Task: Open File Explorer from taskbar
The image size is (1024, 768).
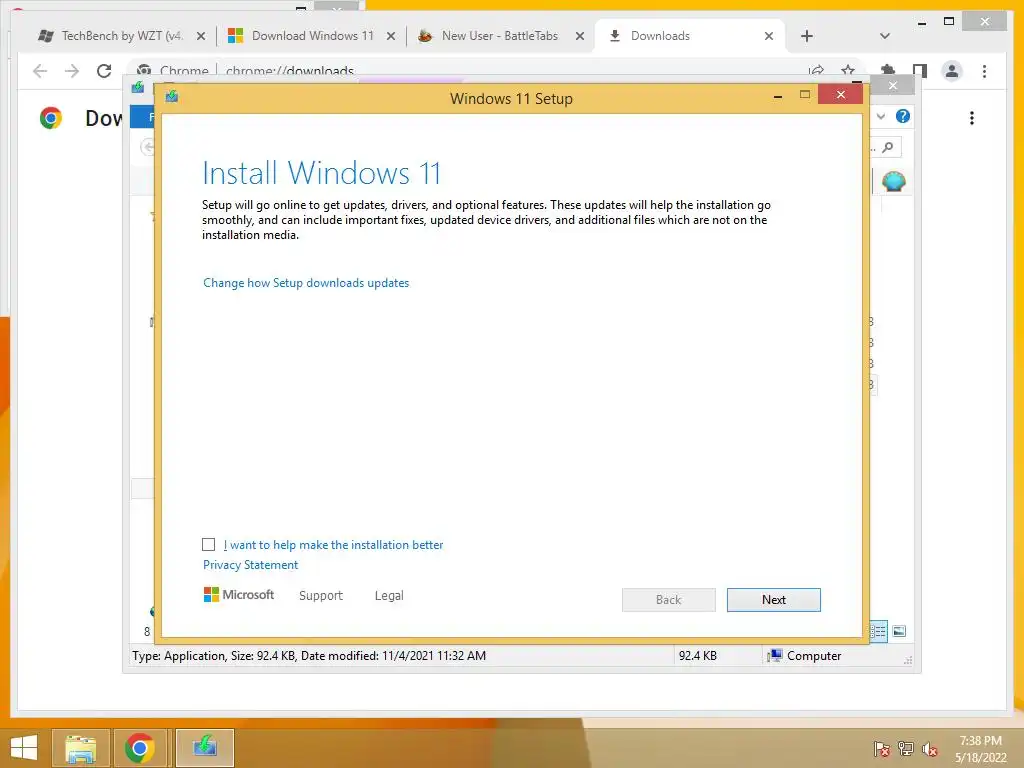Action: pos(81,748)
